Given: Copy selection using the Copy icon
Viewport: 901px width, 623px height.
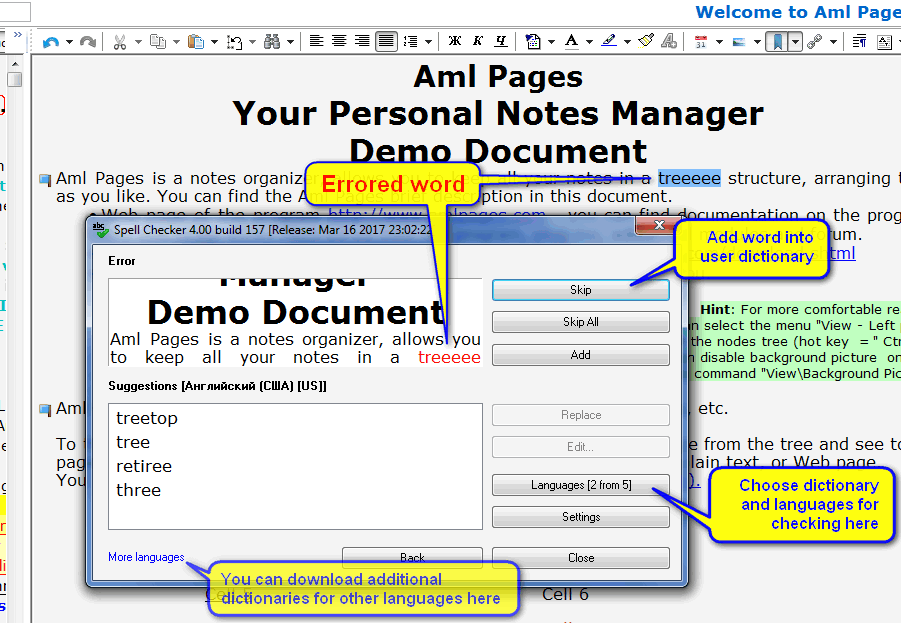Looking at the screenshot, I should tap(157, 42).
